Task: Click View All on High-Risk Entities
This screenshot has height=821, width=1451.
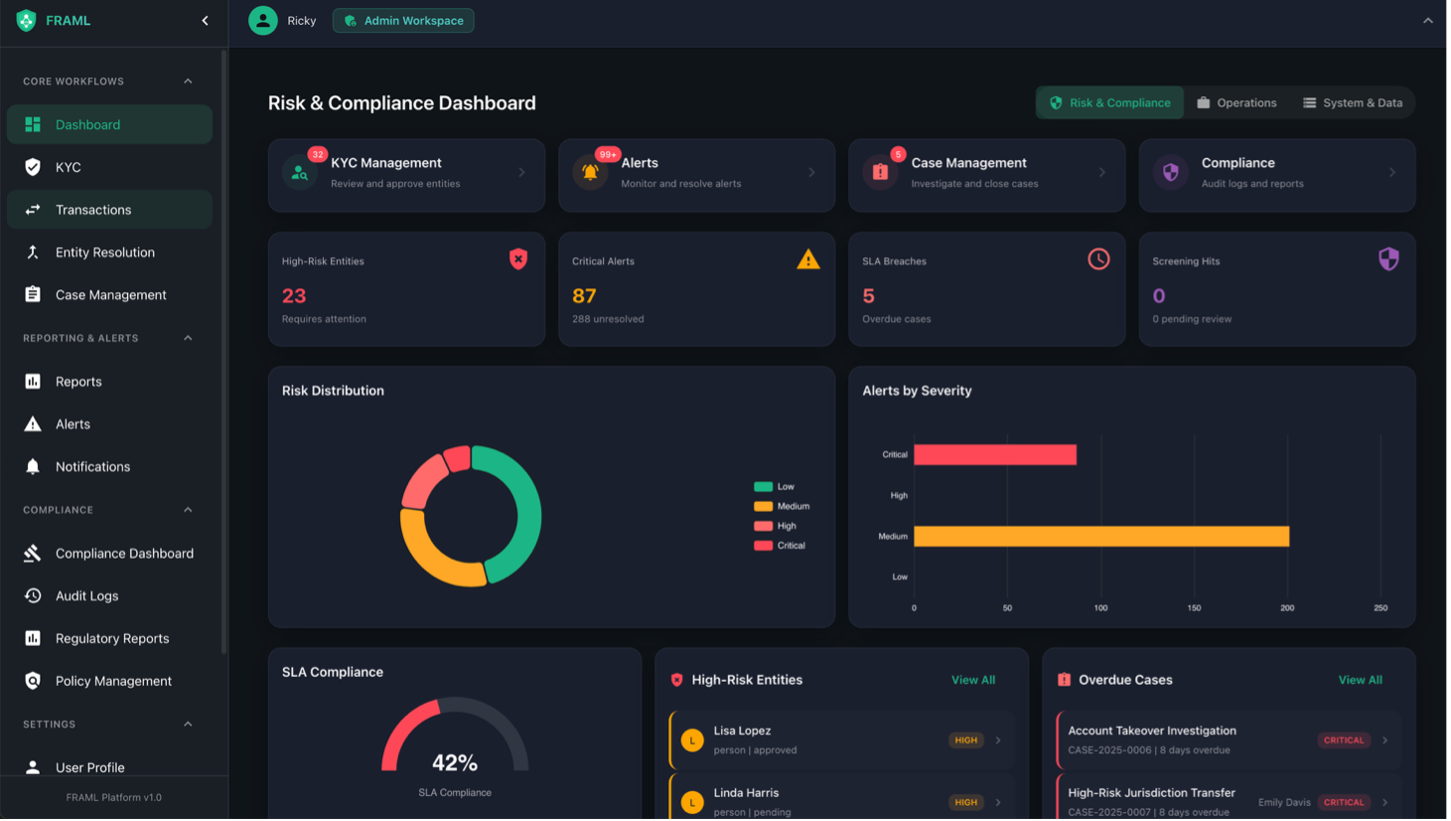Action: coord(972,680)
